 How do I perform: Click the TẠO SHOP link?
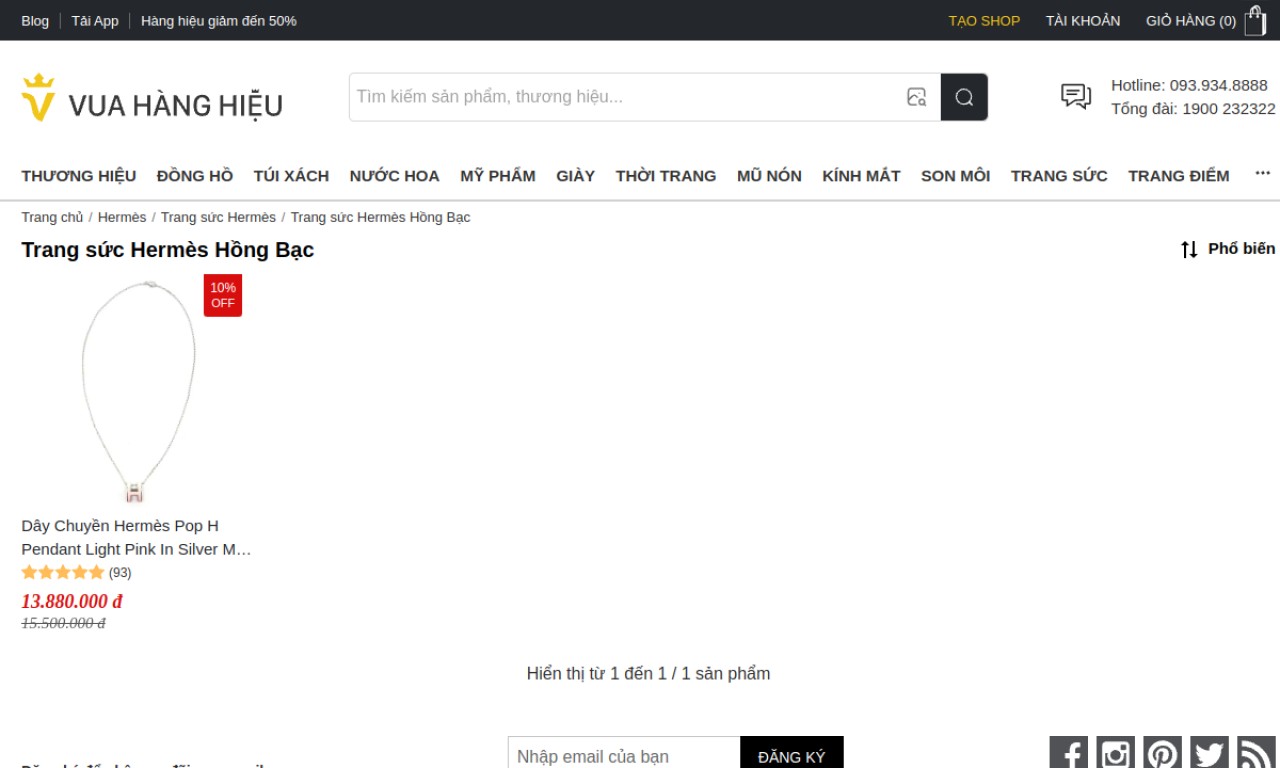point(984,20)
